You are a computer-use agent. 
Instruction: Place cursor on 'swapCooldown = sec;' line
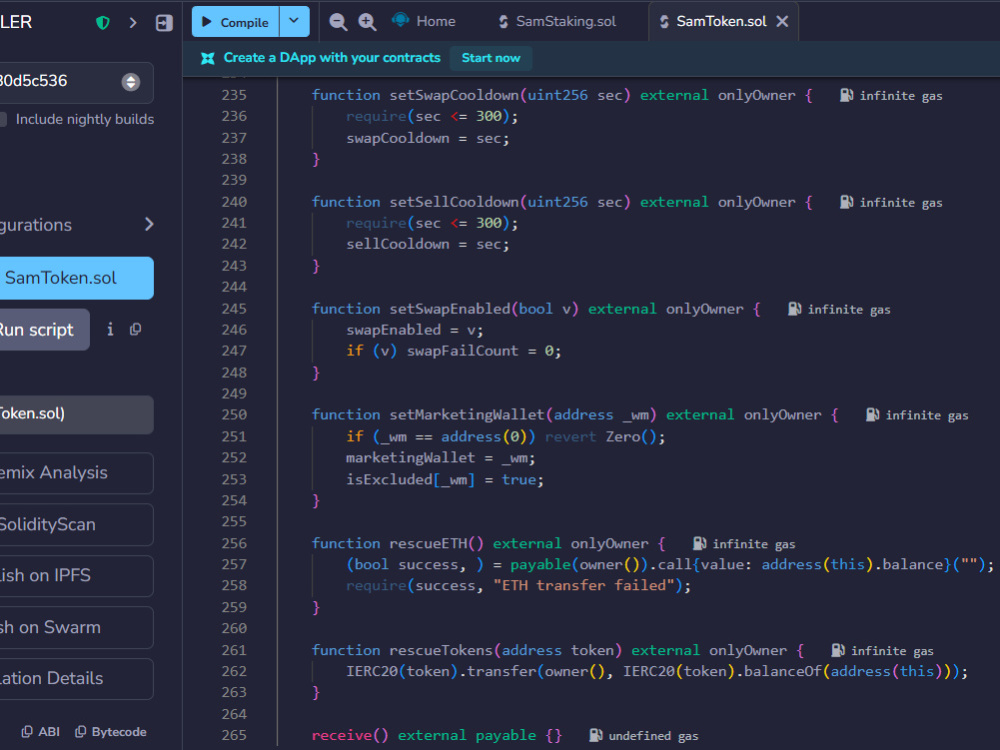[427, 138]
